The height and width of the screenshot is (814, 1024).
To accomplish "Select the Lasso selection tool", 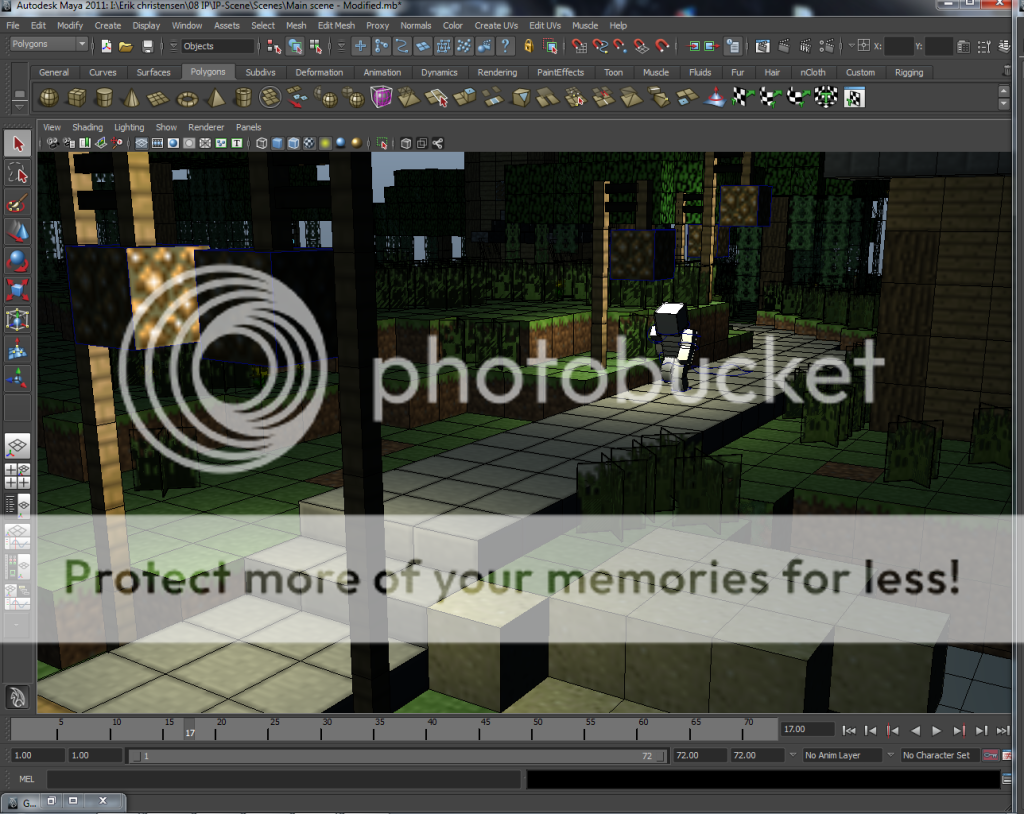I will click(x=16, y=173).
